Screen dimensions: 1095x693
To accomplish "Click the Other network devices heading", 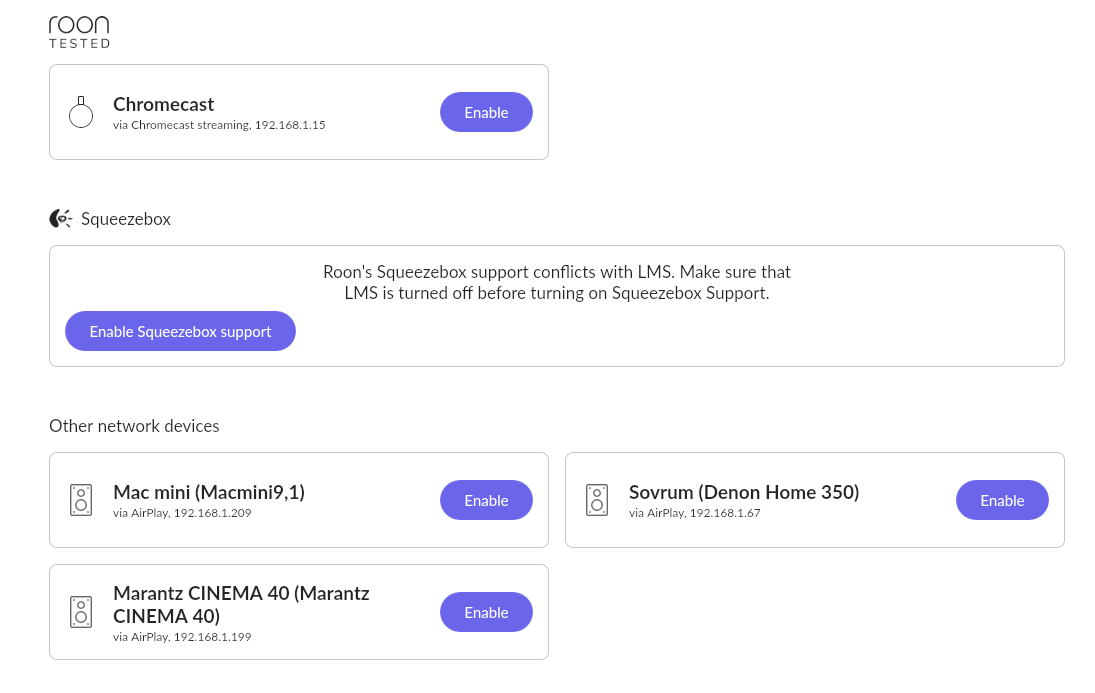I will click(x=134, y=425).
